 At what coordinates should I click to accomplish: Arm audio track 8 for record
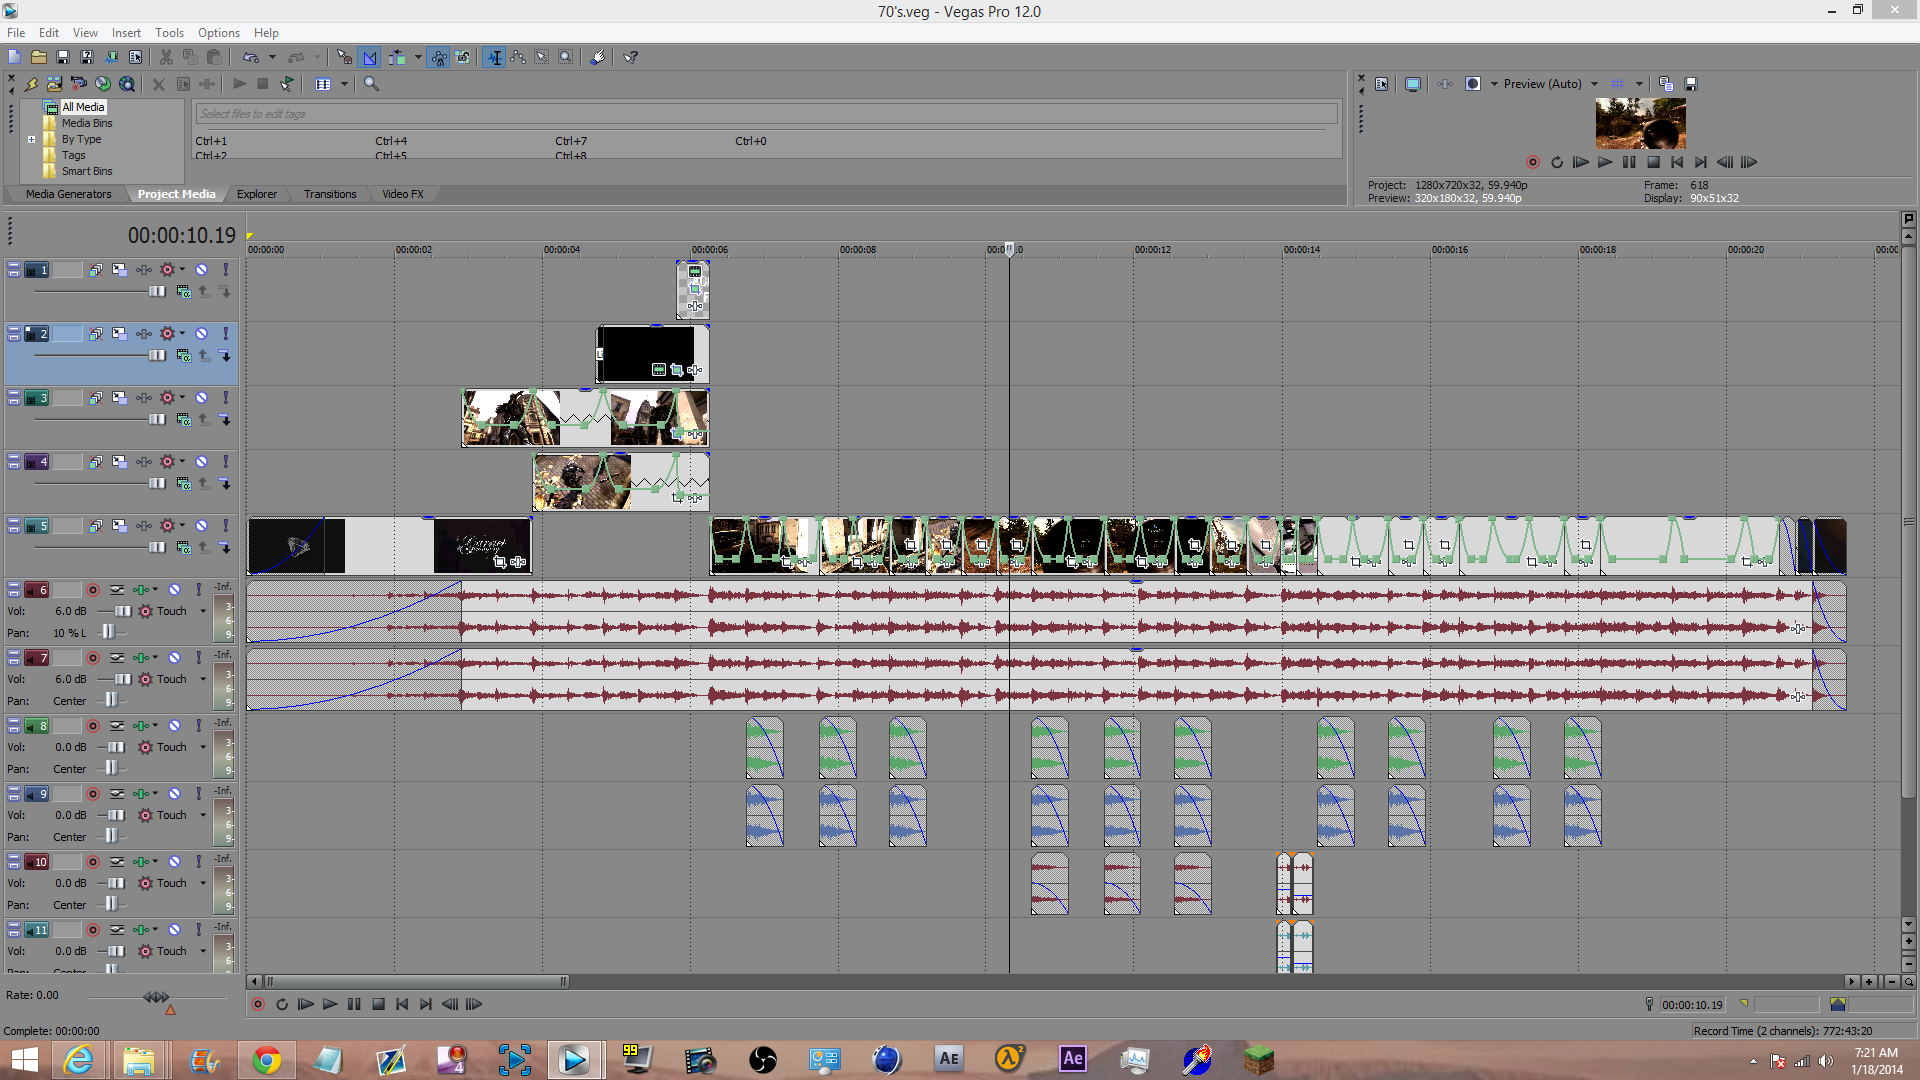(93, 726)
